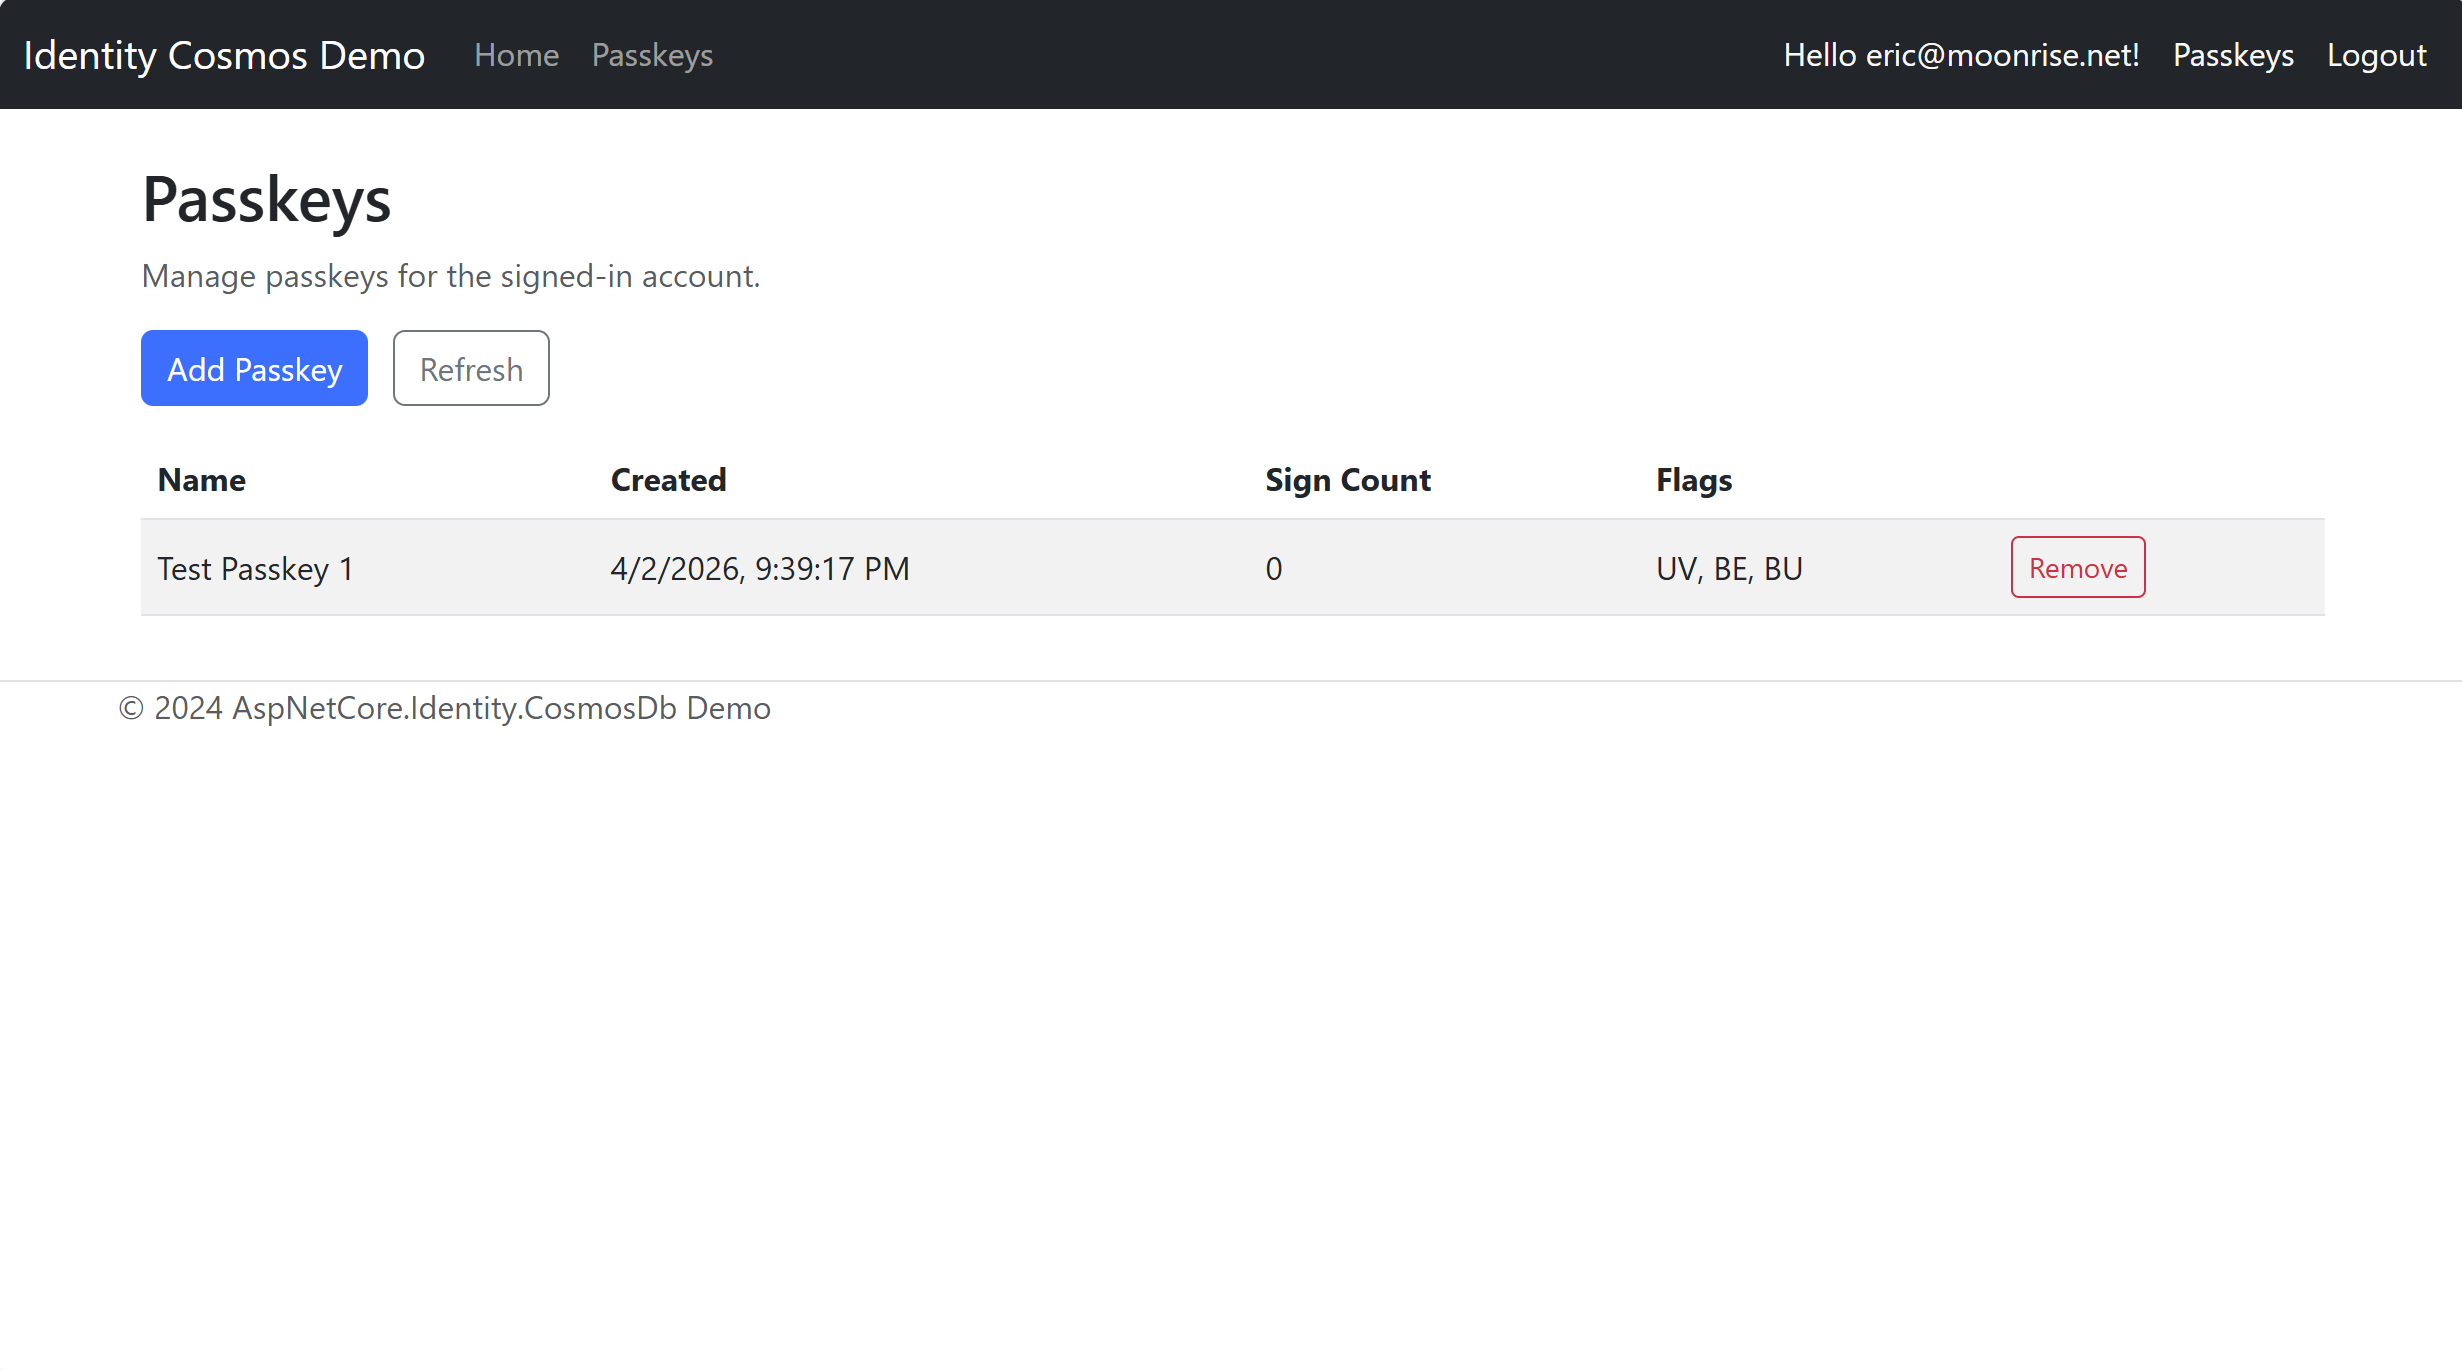
Task: Click the created date of Test Passkey 1
Action: point(759,567)
